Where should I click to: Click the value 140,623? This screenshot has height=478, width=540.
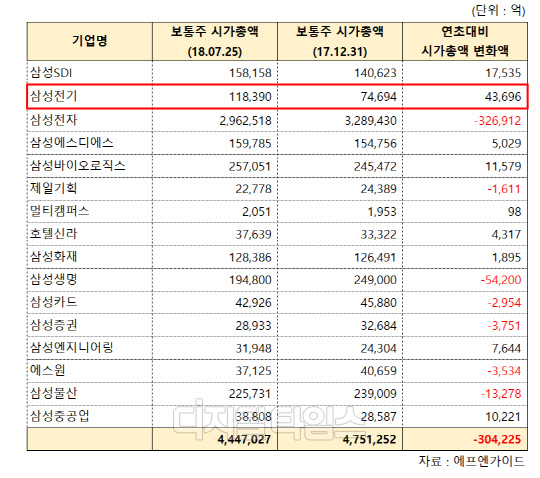tap(375, 73)
